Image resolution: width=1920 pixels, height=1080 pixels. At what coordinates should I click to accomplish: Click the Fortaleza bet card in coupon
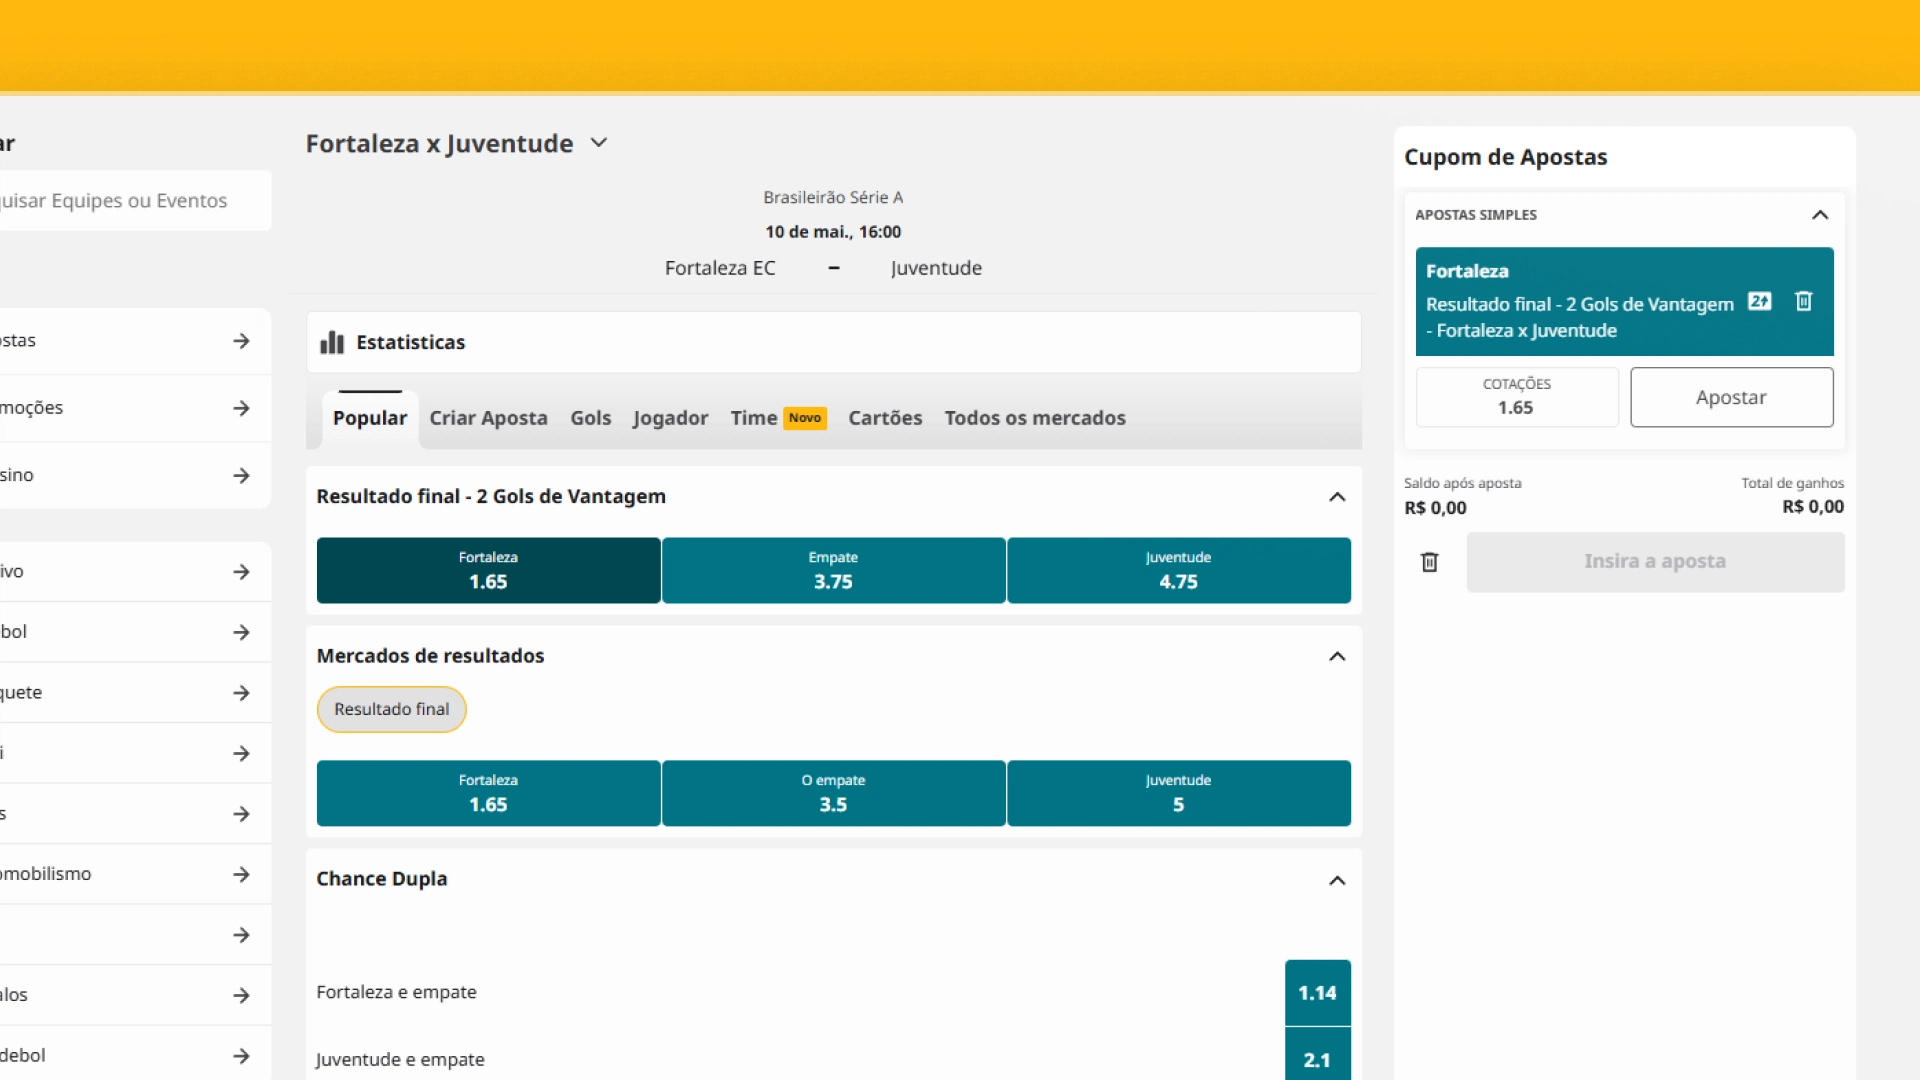coord(1624,301)
